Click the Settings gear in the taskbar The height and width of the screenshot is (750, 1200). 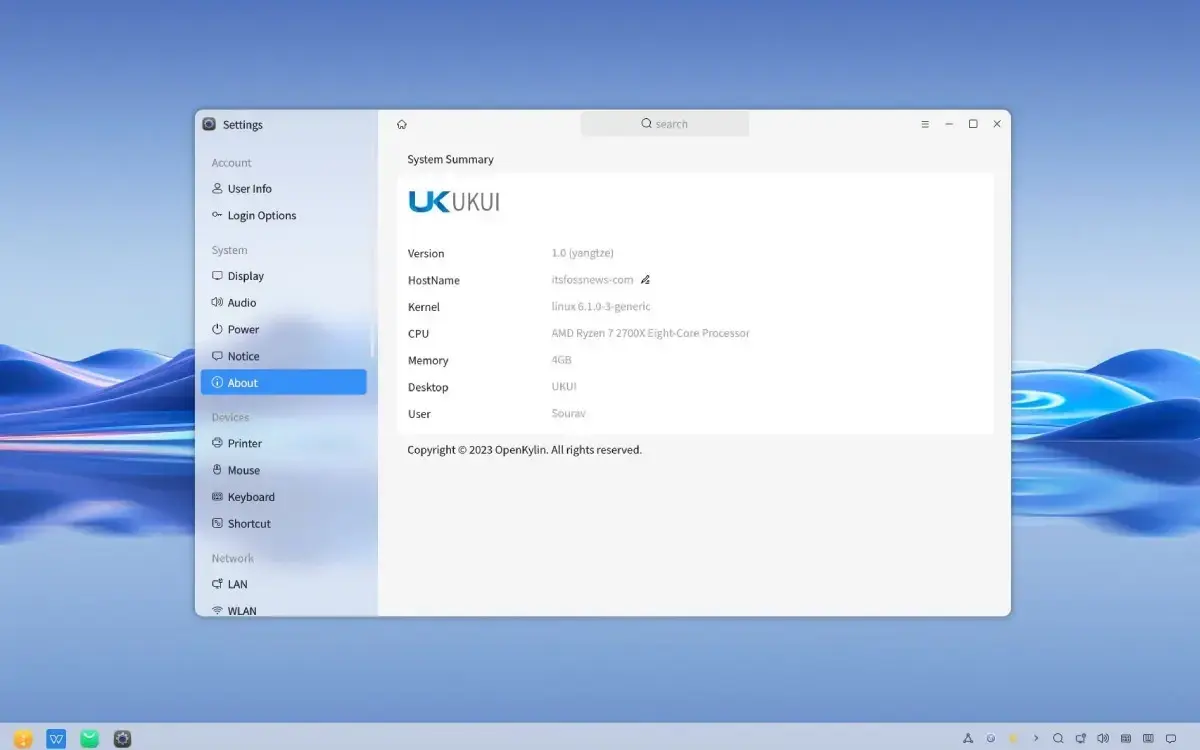(123, 739)
